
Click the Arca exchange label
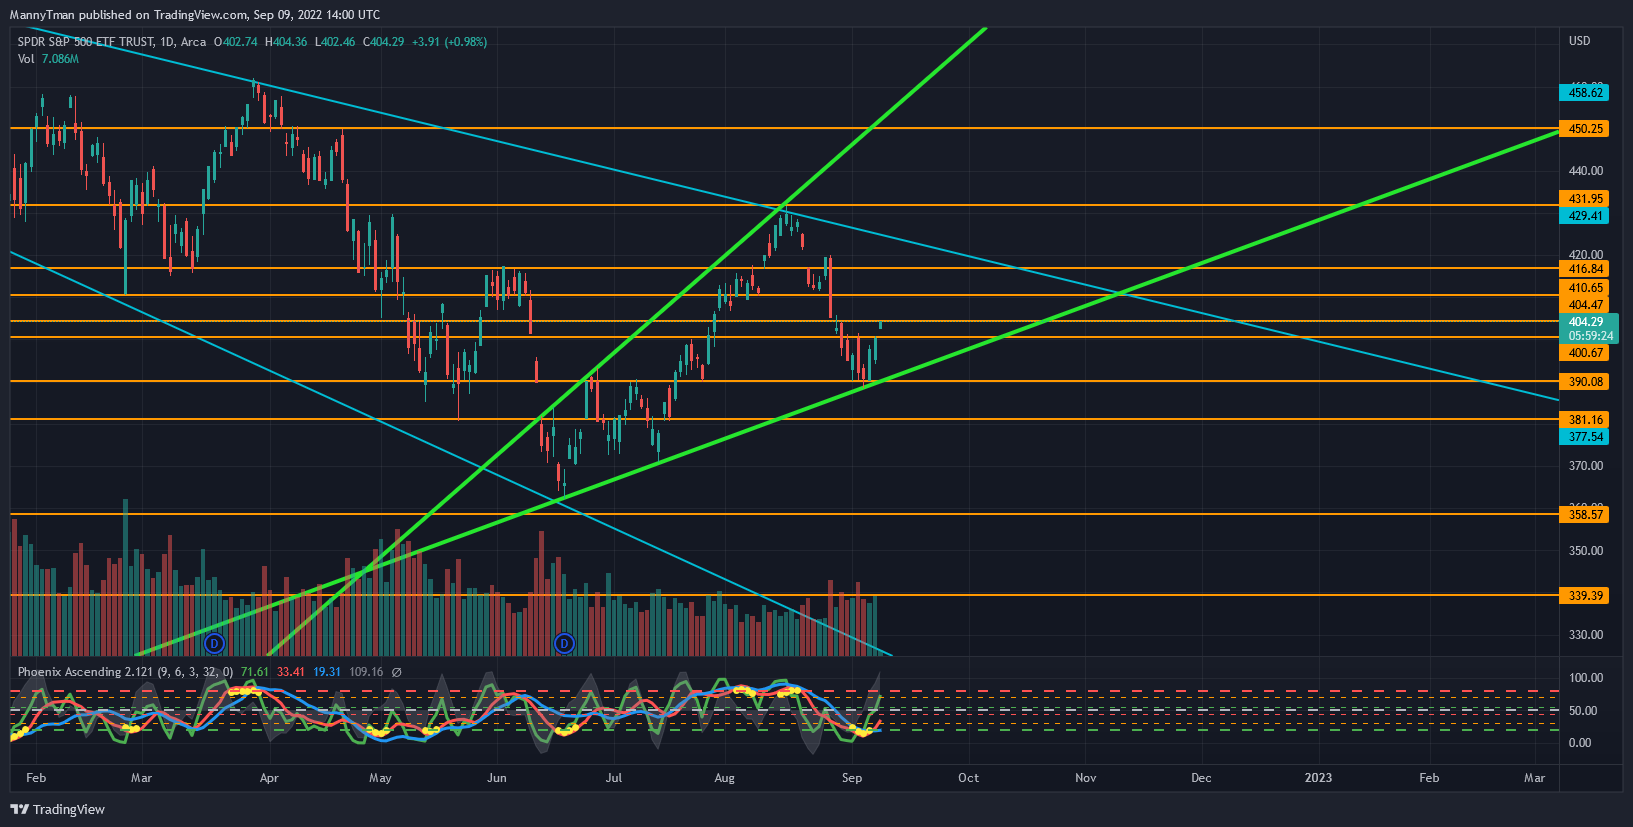[194, 42]
